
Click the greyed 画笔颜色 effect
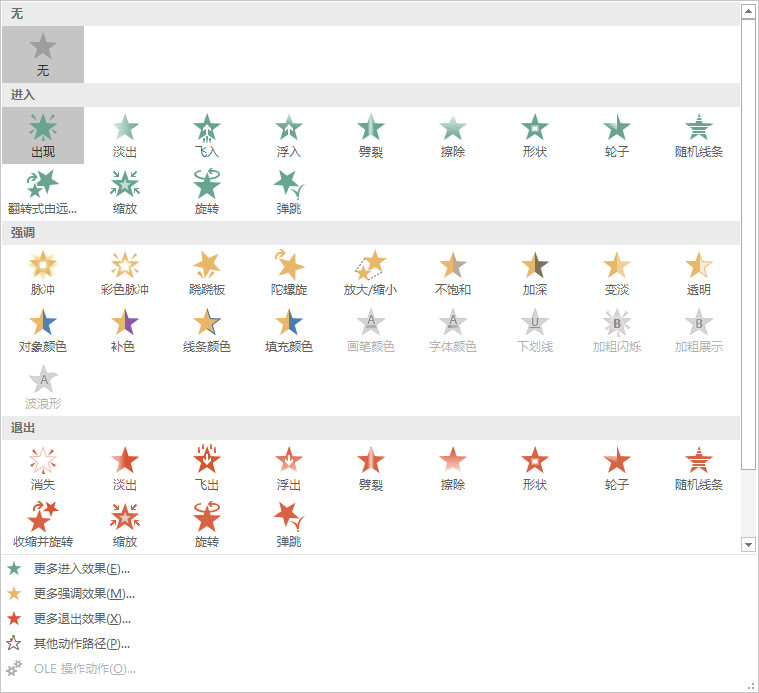coord(371,331)
